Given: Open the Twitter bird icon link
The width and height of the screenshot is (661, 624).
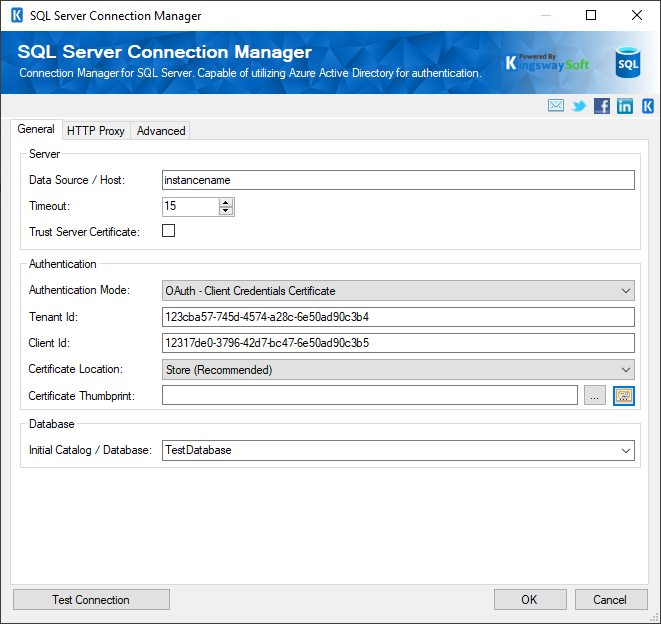Looking at the screenshot, I should pyautogui.click(x=579, y=106).
